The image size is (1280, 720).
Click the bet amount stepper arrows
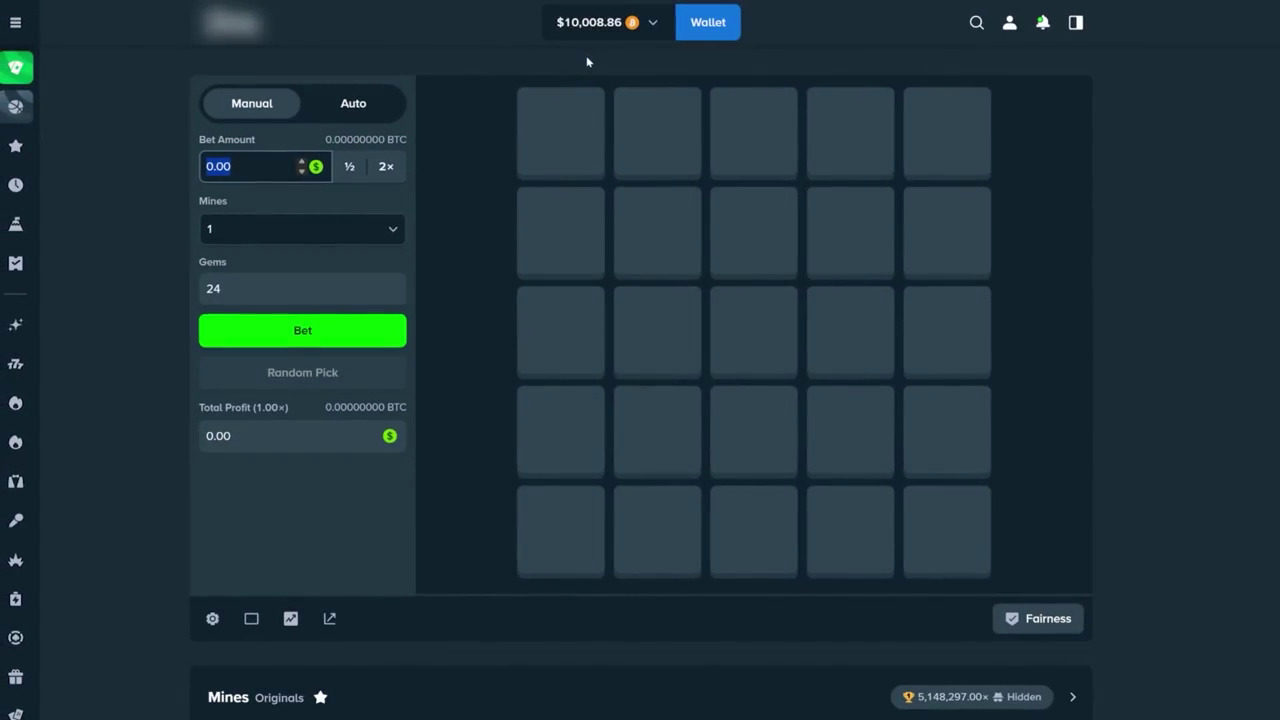[x=301, y=167]
